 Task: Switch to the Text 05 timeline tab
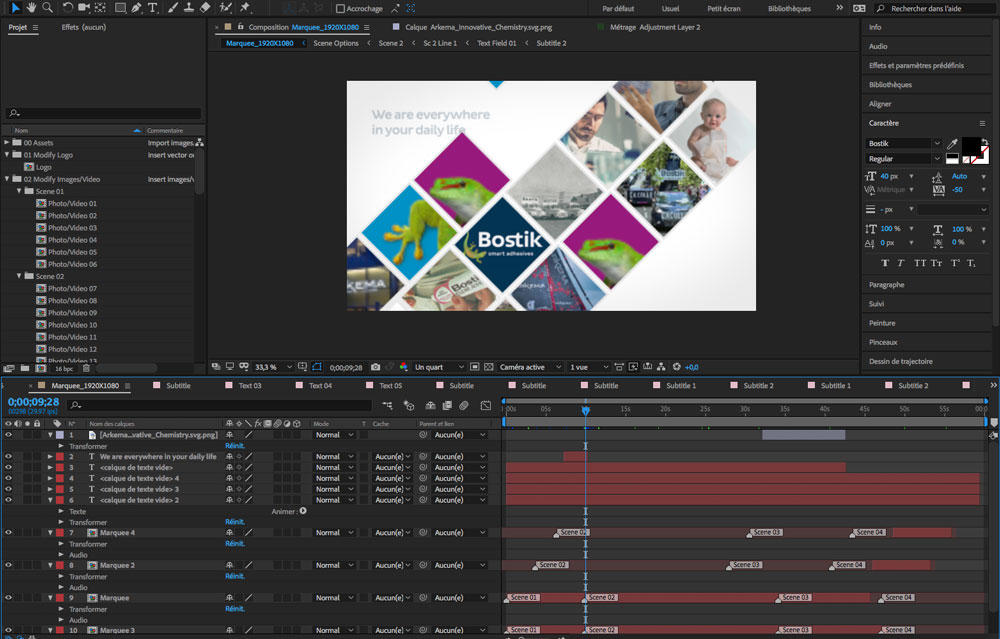pos(390,386)
